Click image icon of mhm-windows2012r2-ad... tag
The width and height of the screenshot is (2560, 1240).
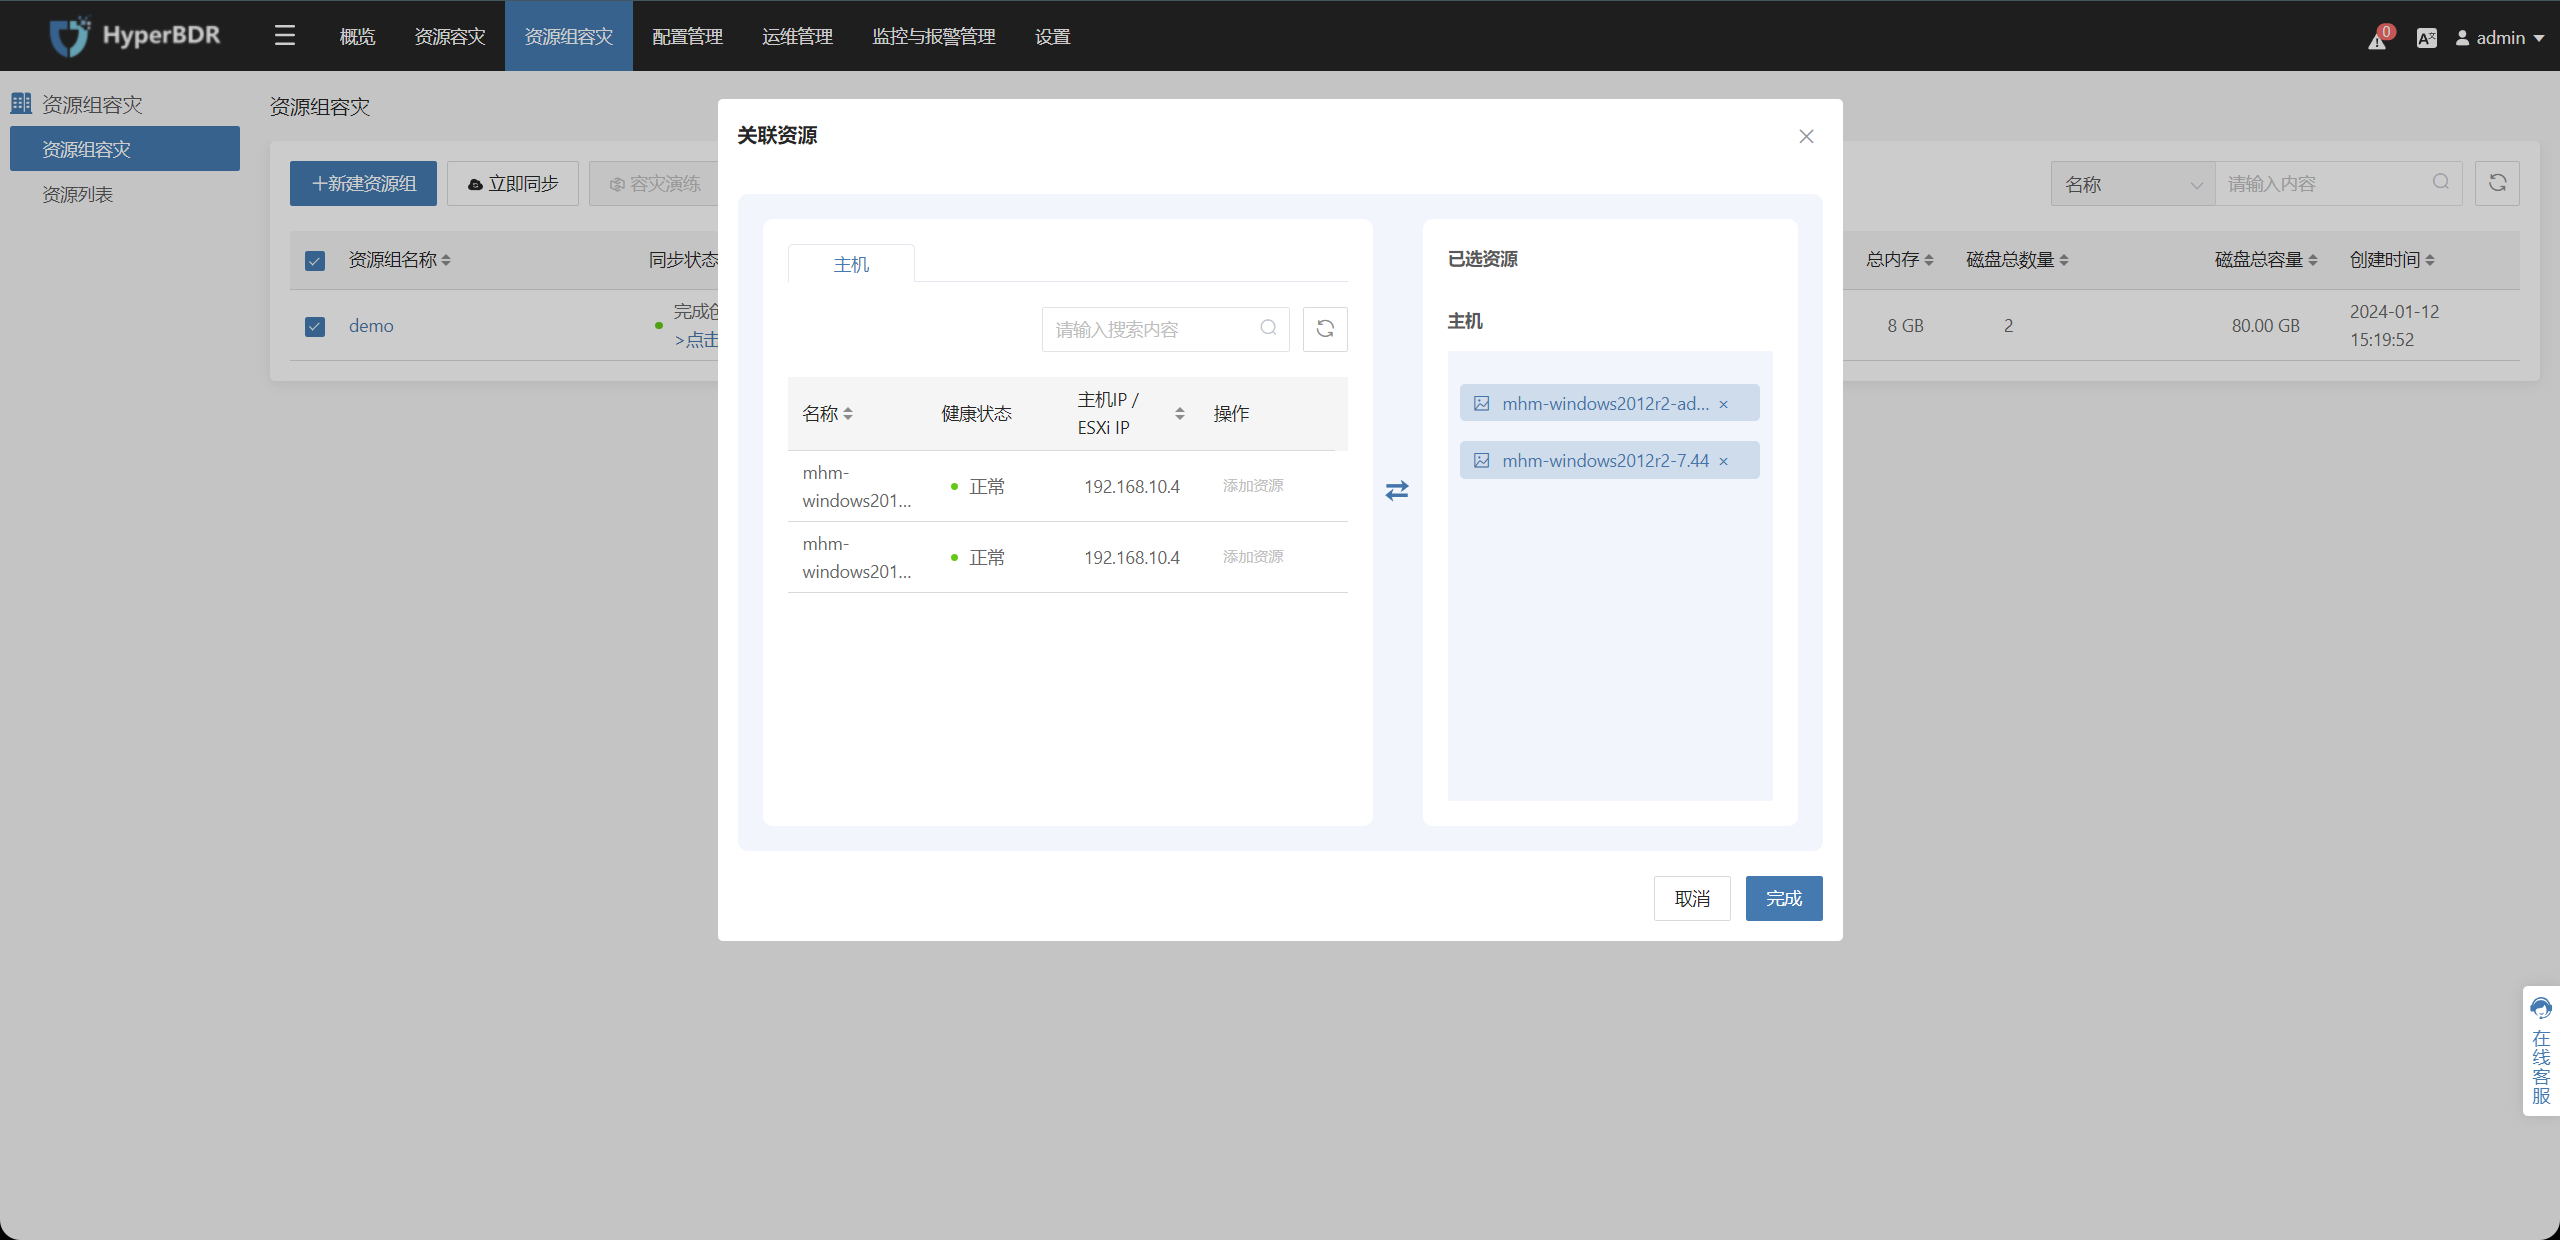1482,404
